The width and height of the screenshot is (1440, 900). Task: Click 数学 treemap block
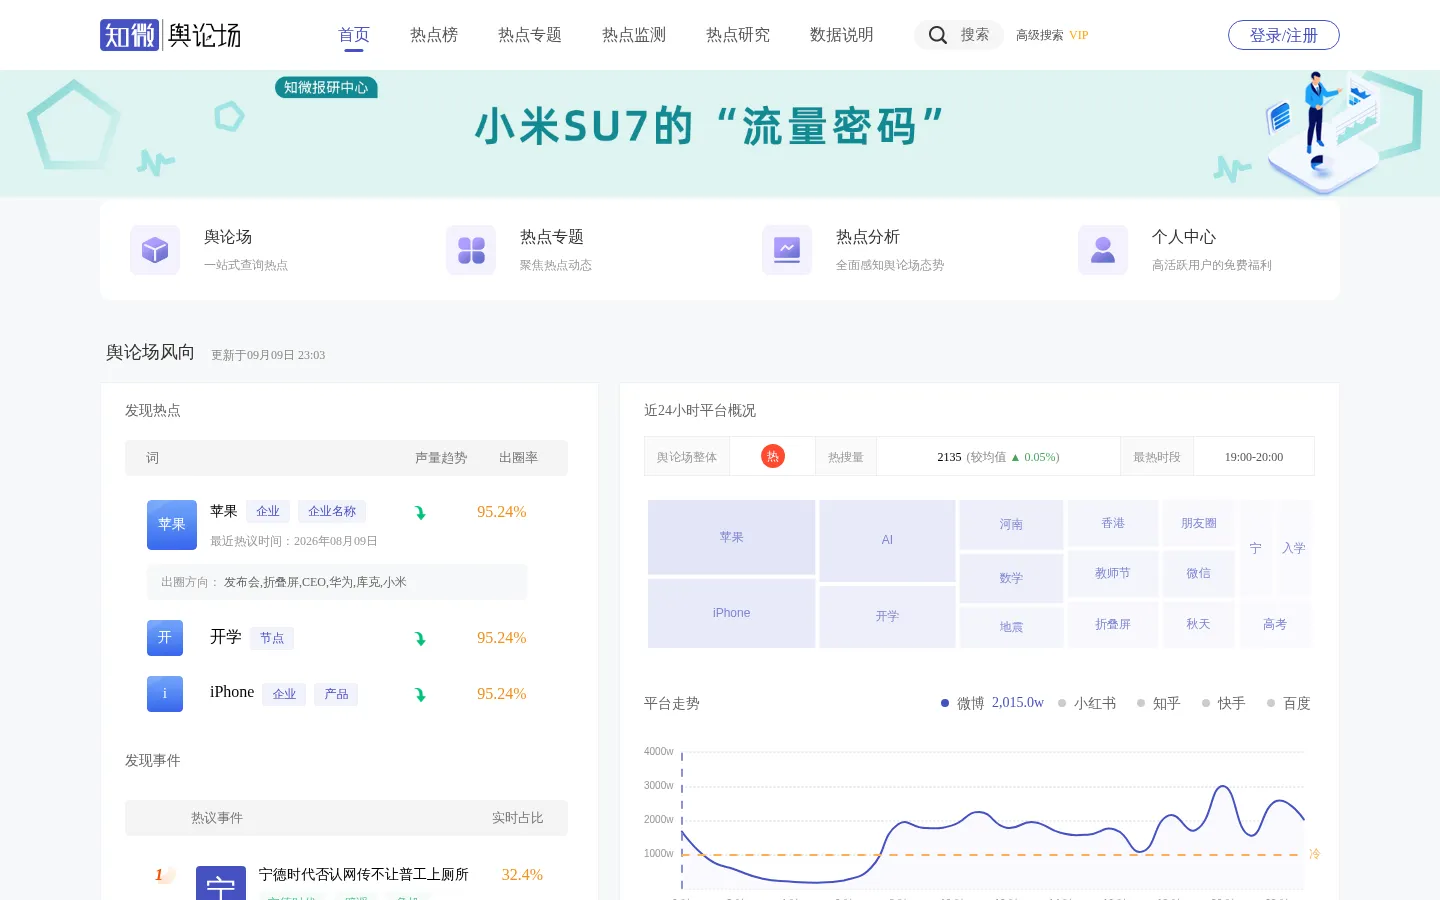click(1011, 578)
